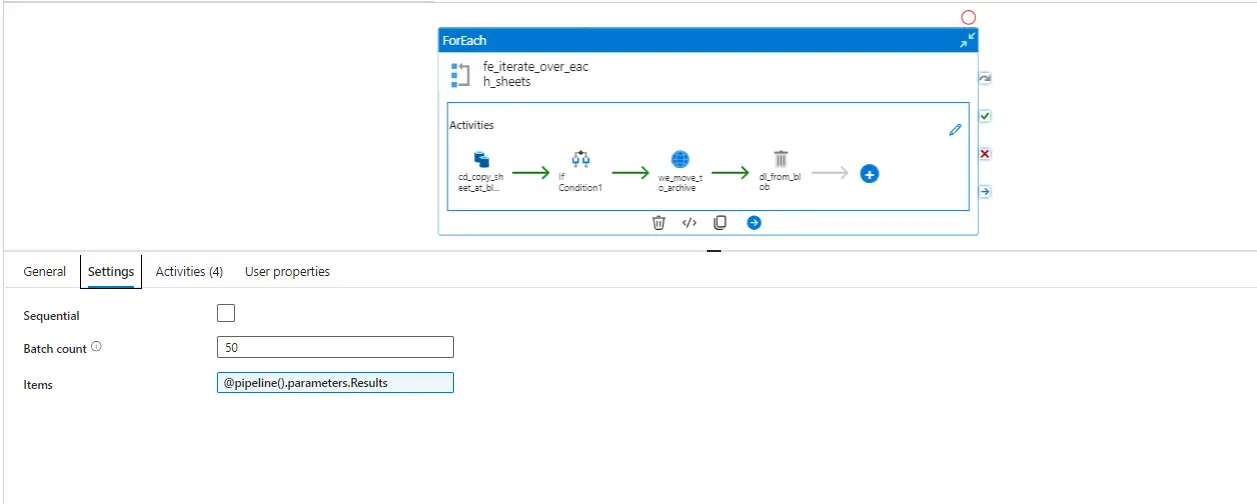Add a new activity with plus button

point(870,173)
